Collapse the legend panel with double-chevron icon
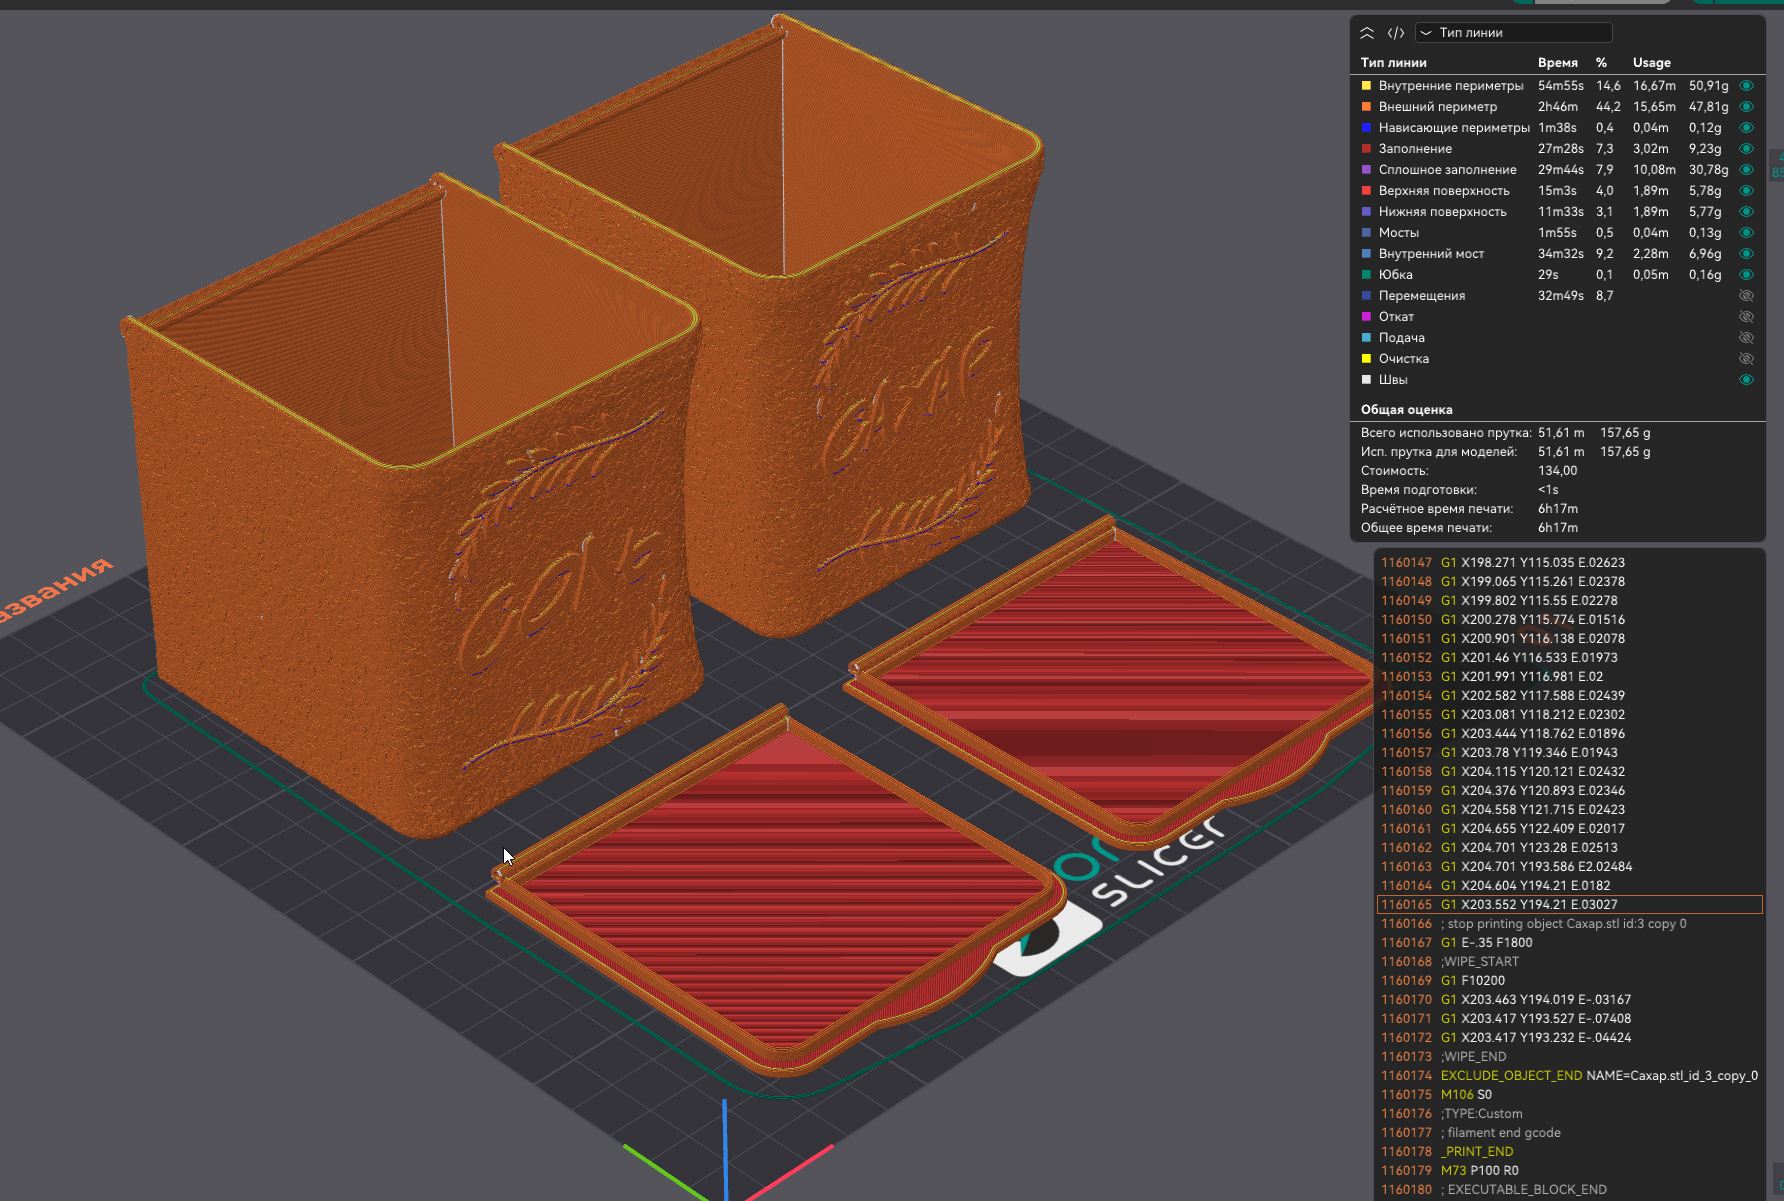This screenshot has height=1201, width=1784. (x=1367, y=33)
